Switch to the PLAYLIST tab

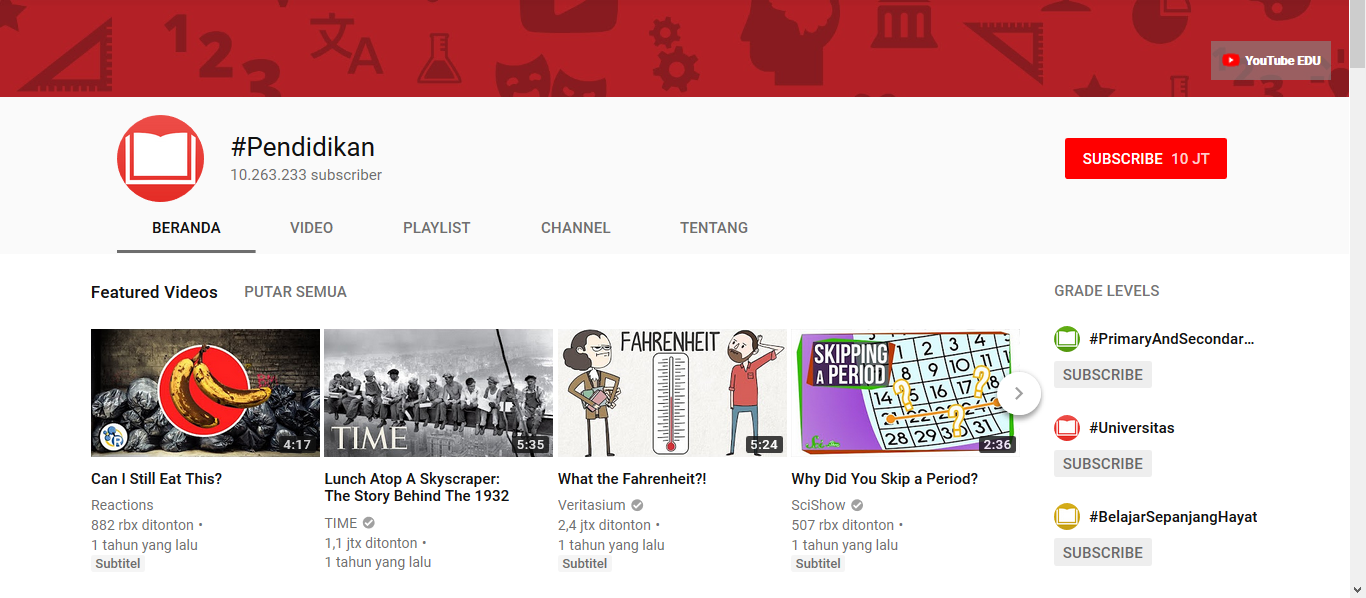pos(436,227)
